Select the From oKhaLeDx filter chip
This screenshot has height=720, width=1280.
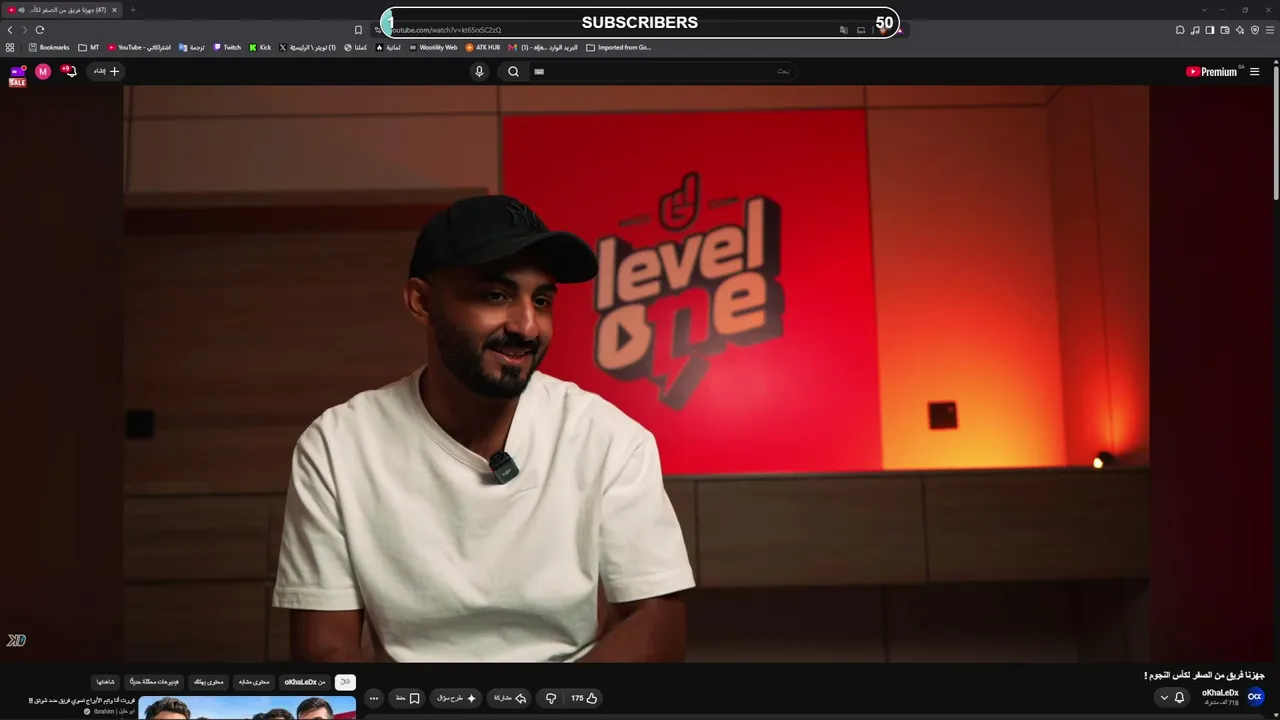(305, 682)
